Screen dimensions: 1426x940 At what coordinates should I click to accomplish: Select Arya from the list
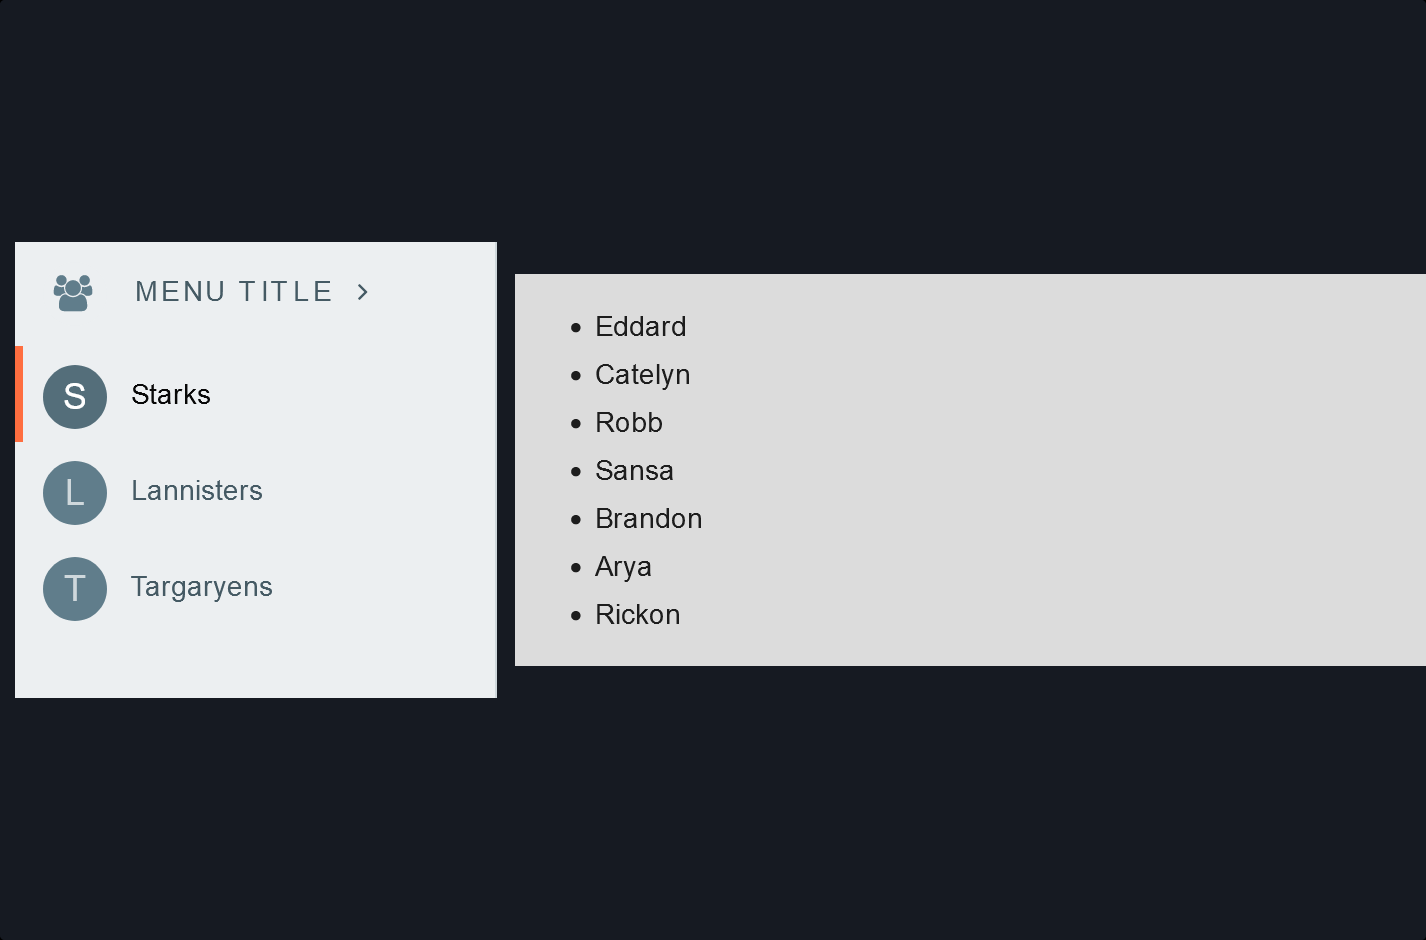click(x=623, y=567)
